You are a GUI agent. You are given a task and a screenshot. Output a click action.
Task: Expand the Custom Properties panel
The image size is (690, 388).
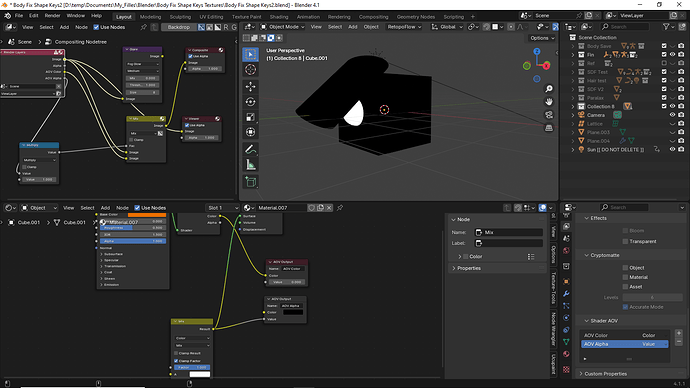581,373
